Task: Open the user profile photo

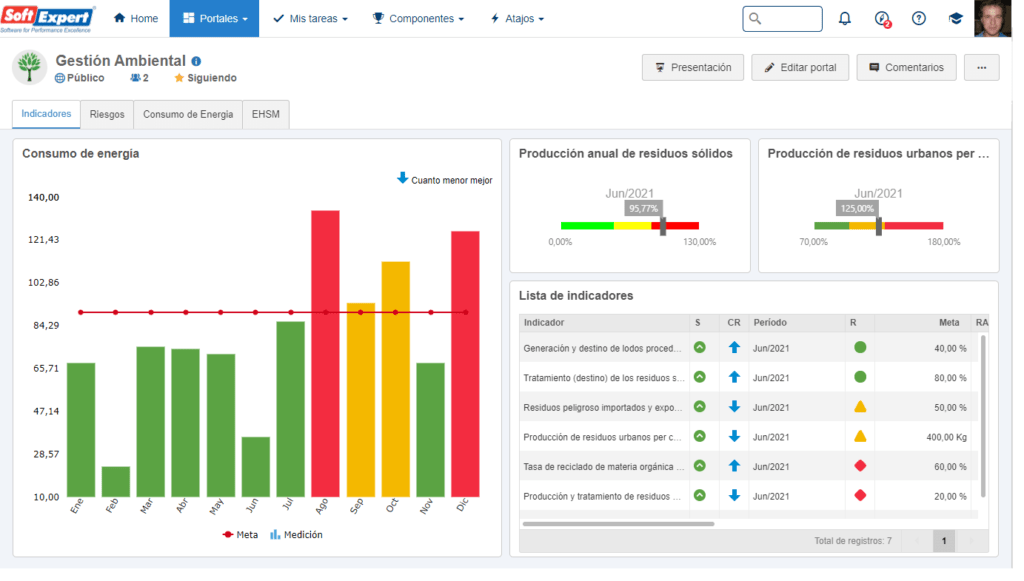Action: (992, 18)
